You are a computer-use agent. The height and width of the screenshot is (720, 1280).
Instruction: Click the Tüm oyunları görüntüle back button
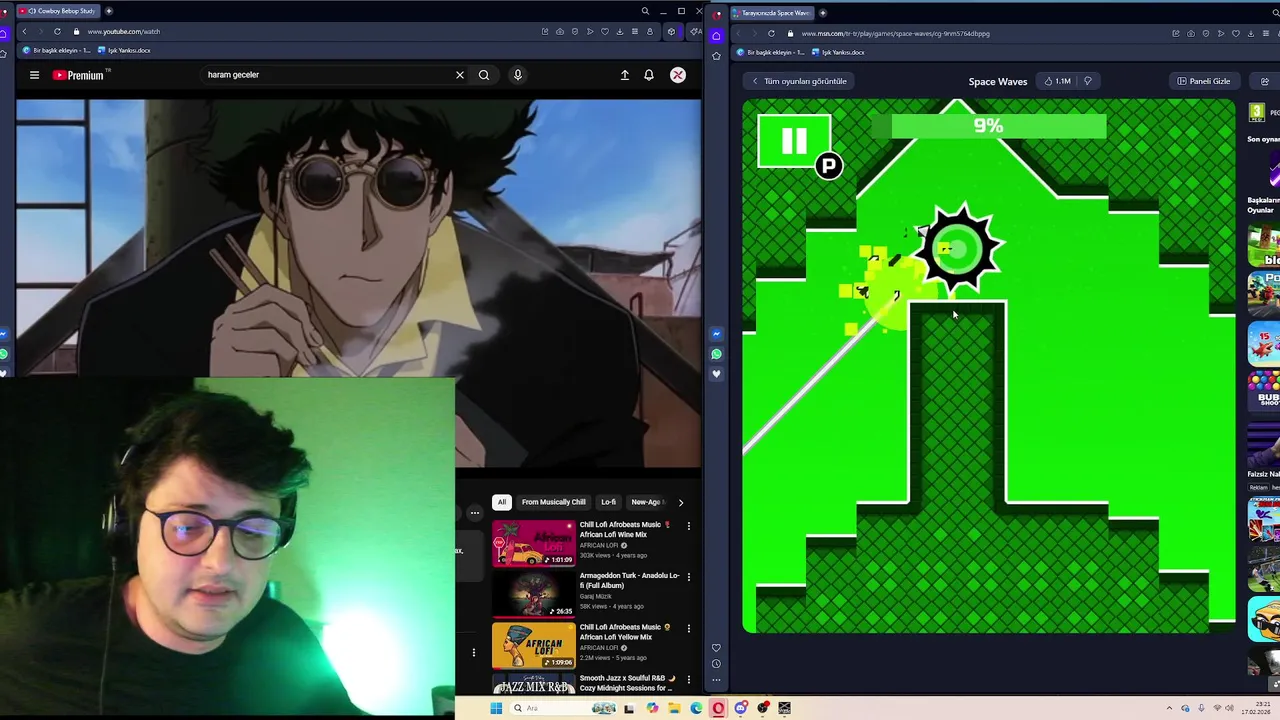click(x=800, y=81)
